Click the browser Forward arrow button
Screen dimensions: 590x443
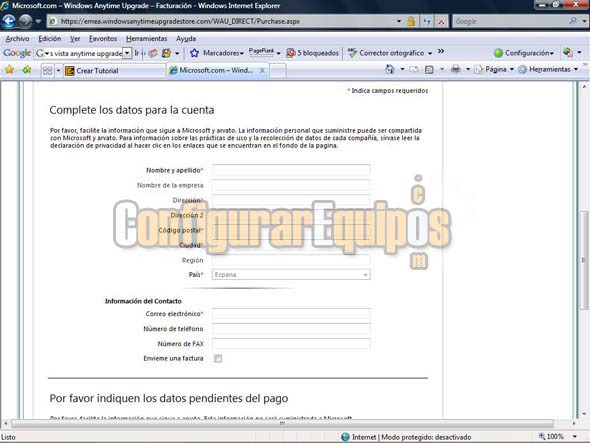[25, 21]
